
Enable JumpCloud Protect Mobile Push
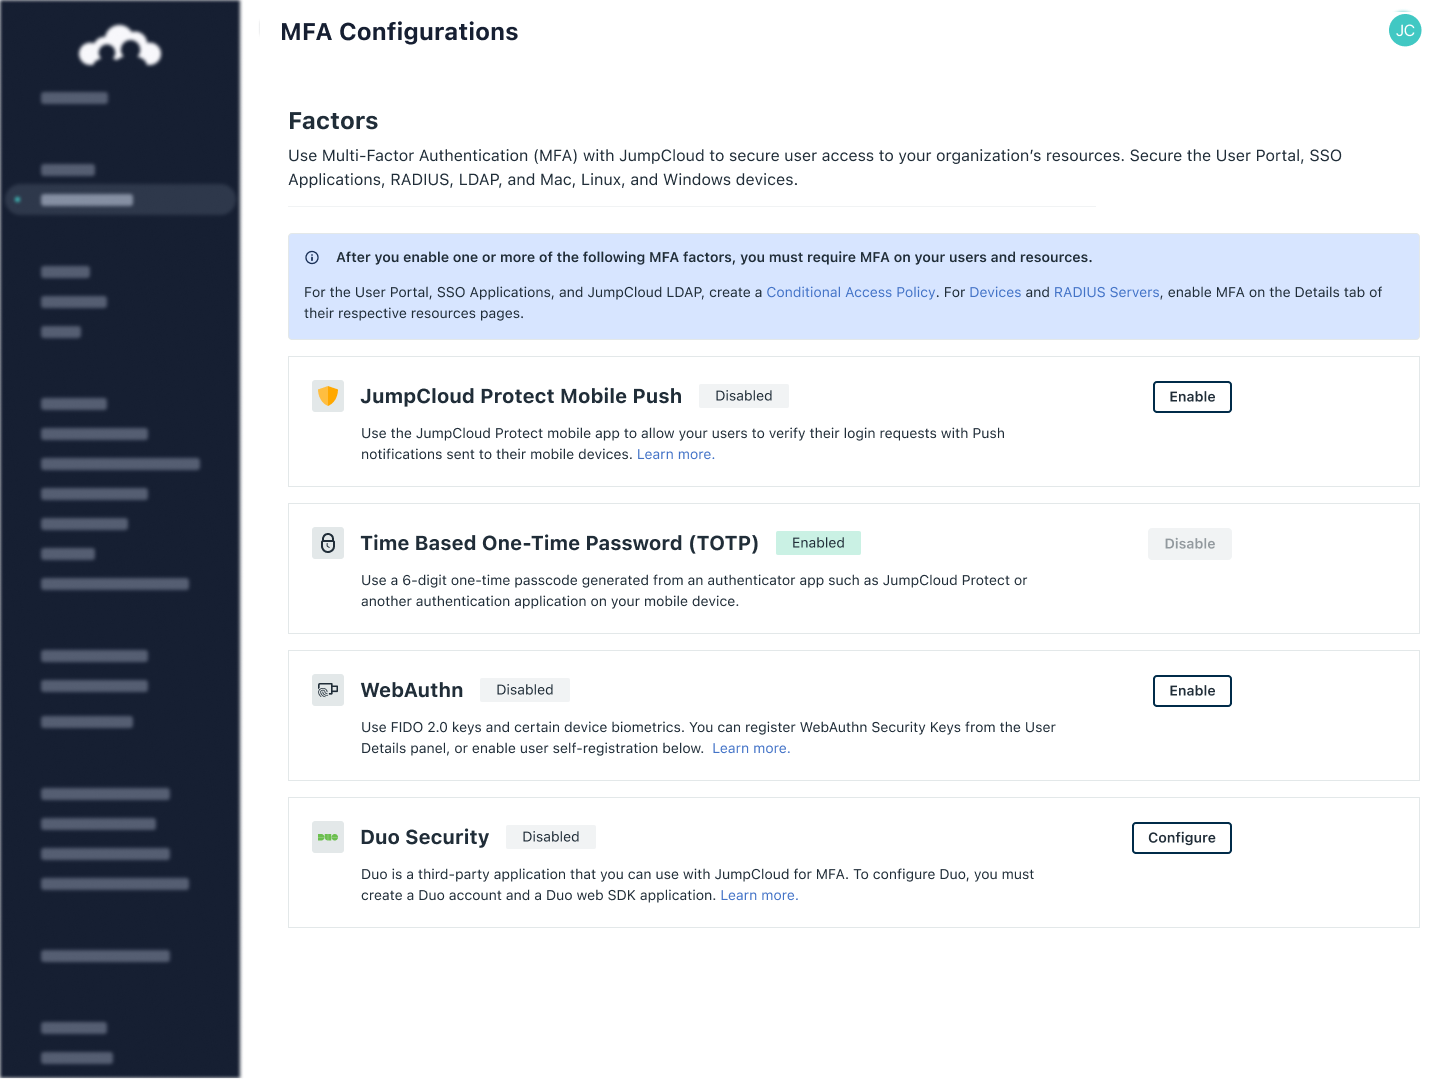tap(1192, 397)
